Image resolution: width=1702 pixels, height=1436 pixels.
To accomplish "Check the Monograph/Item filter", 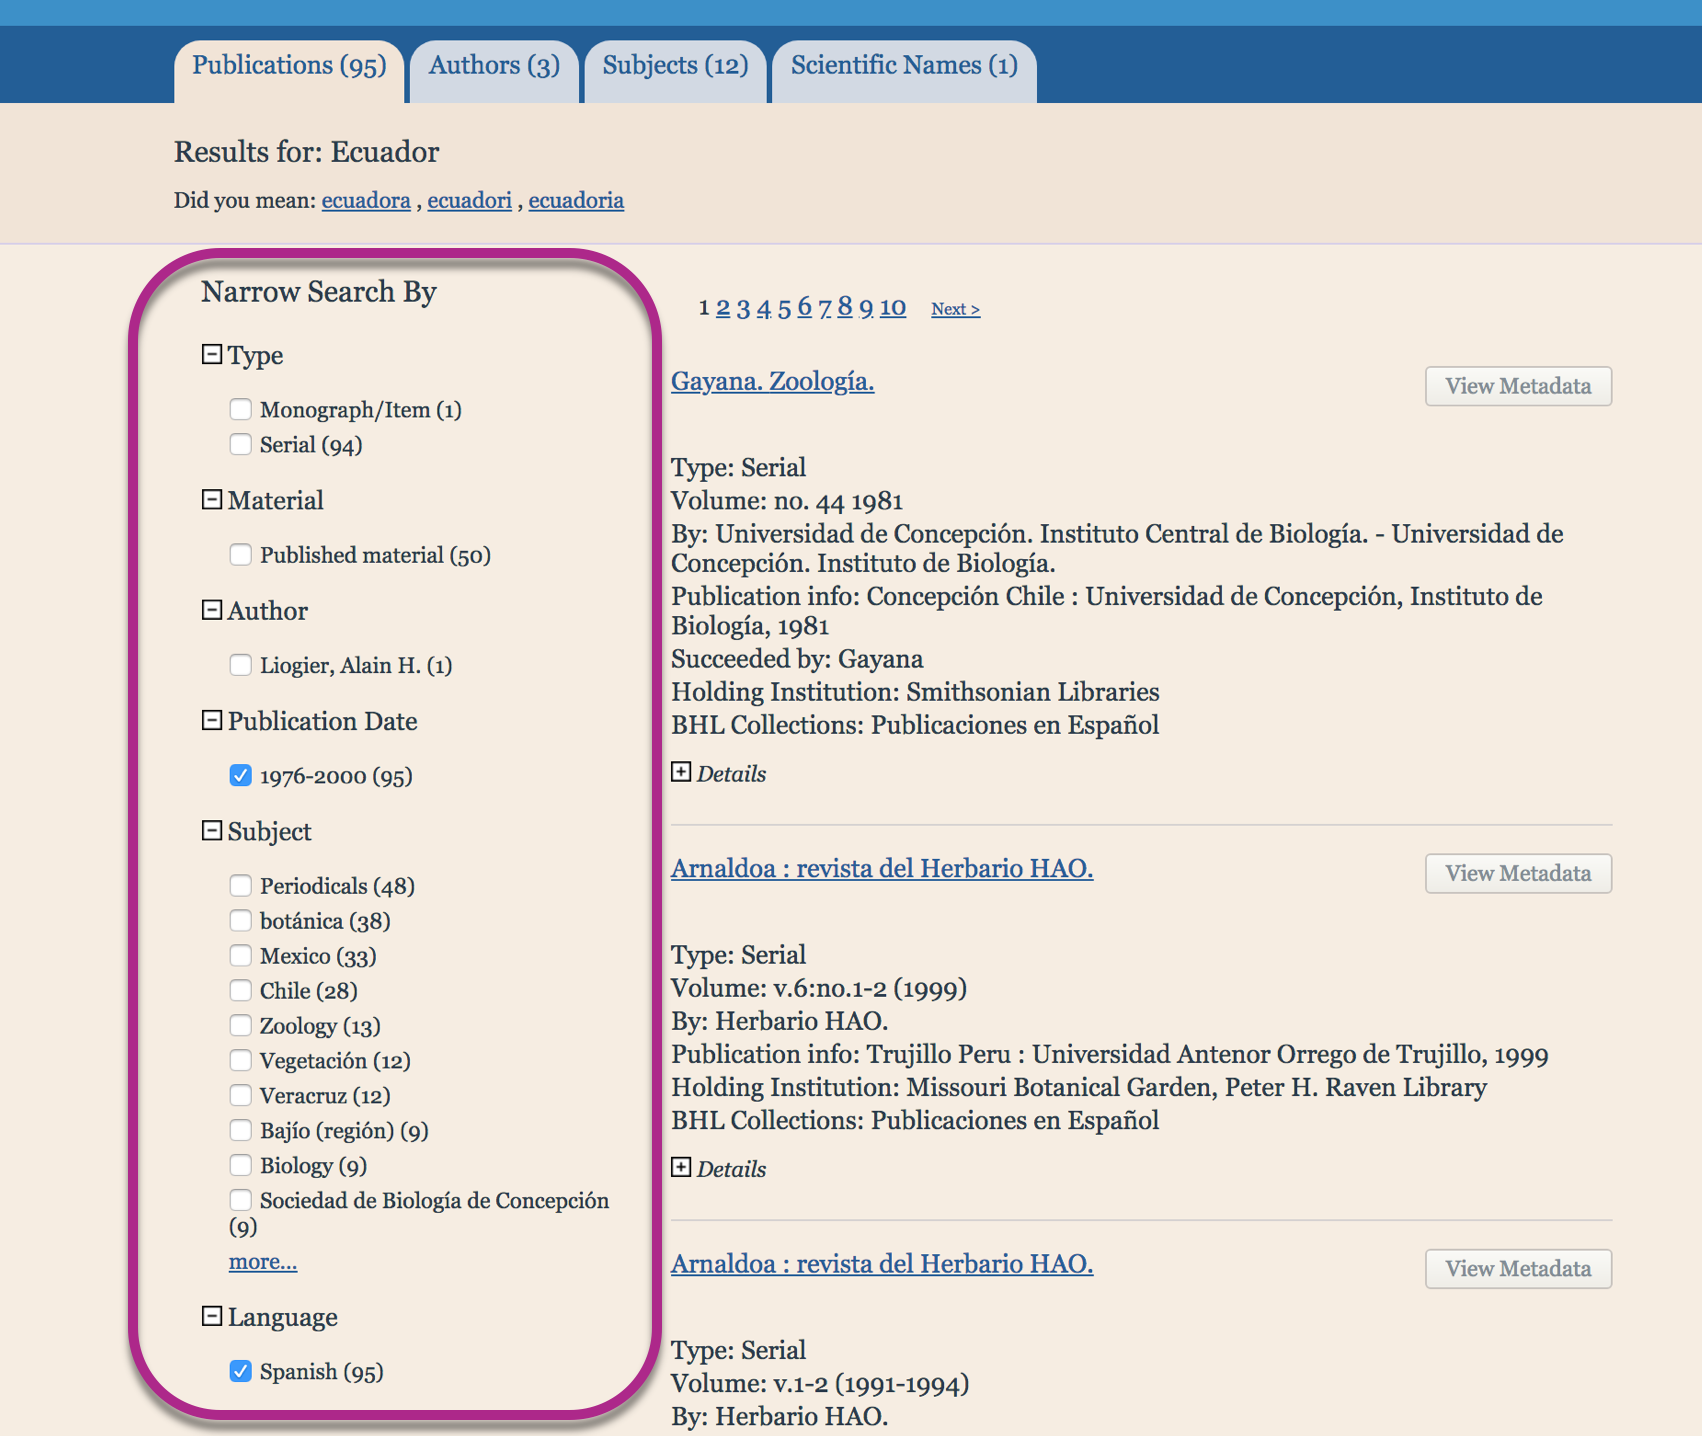I will [241, 410].
